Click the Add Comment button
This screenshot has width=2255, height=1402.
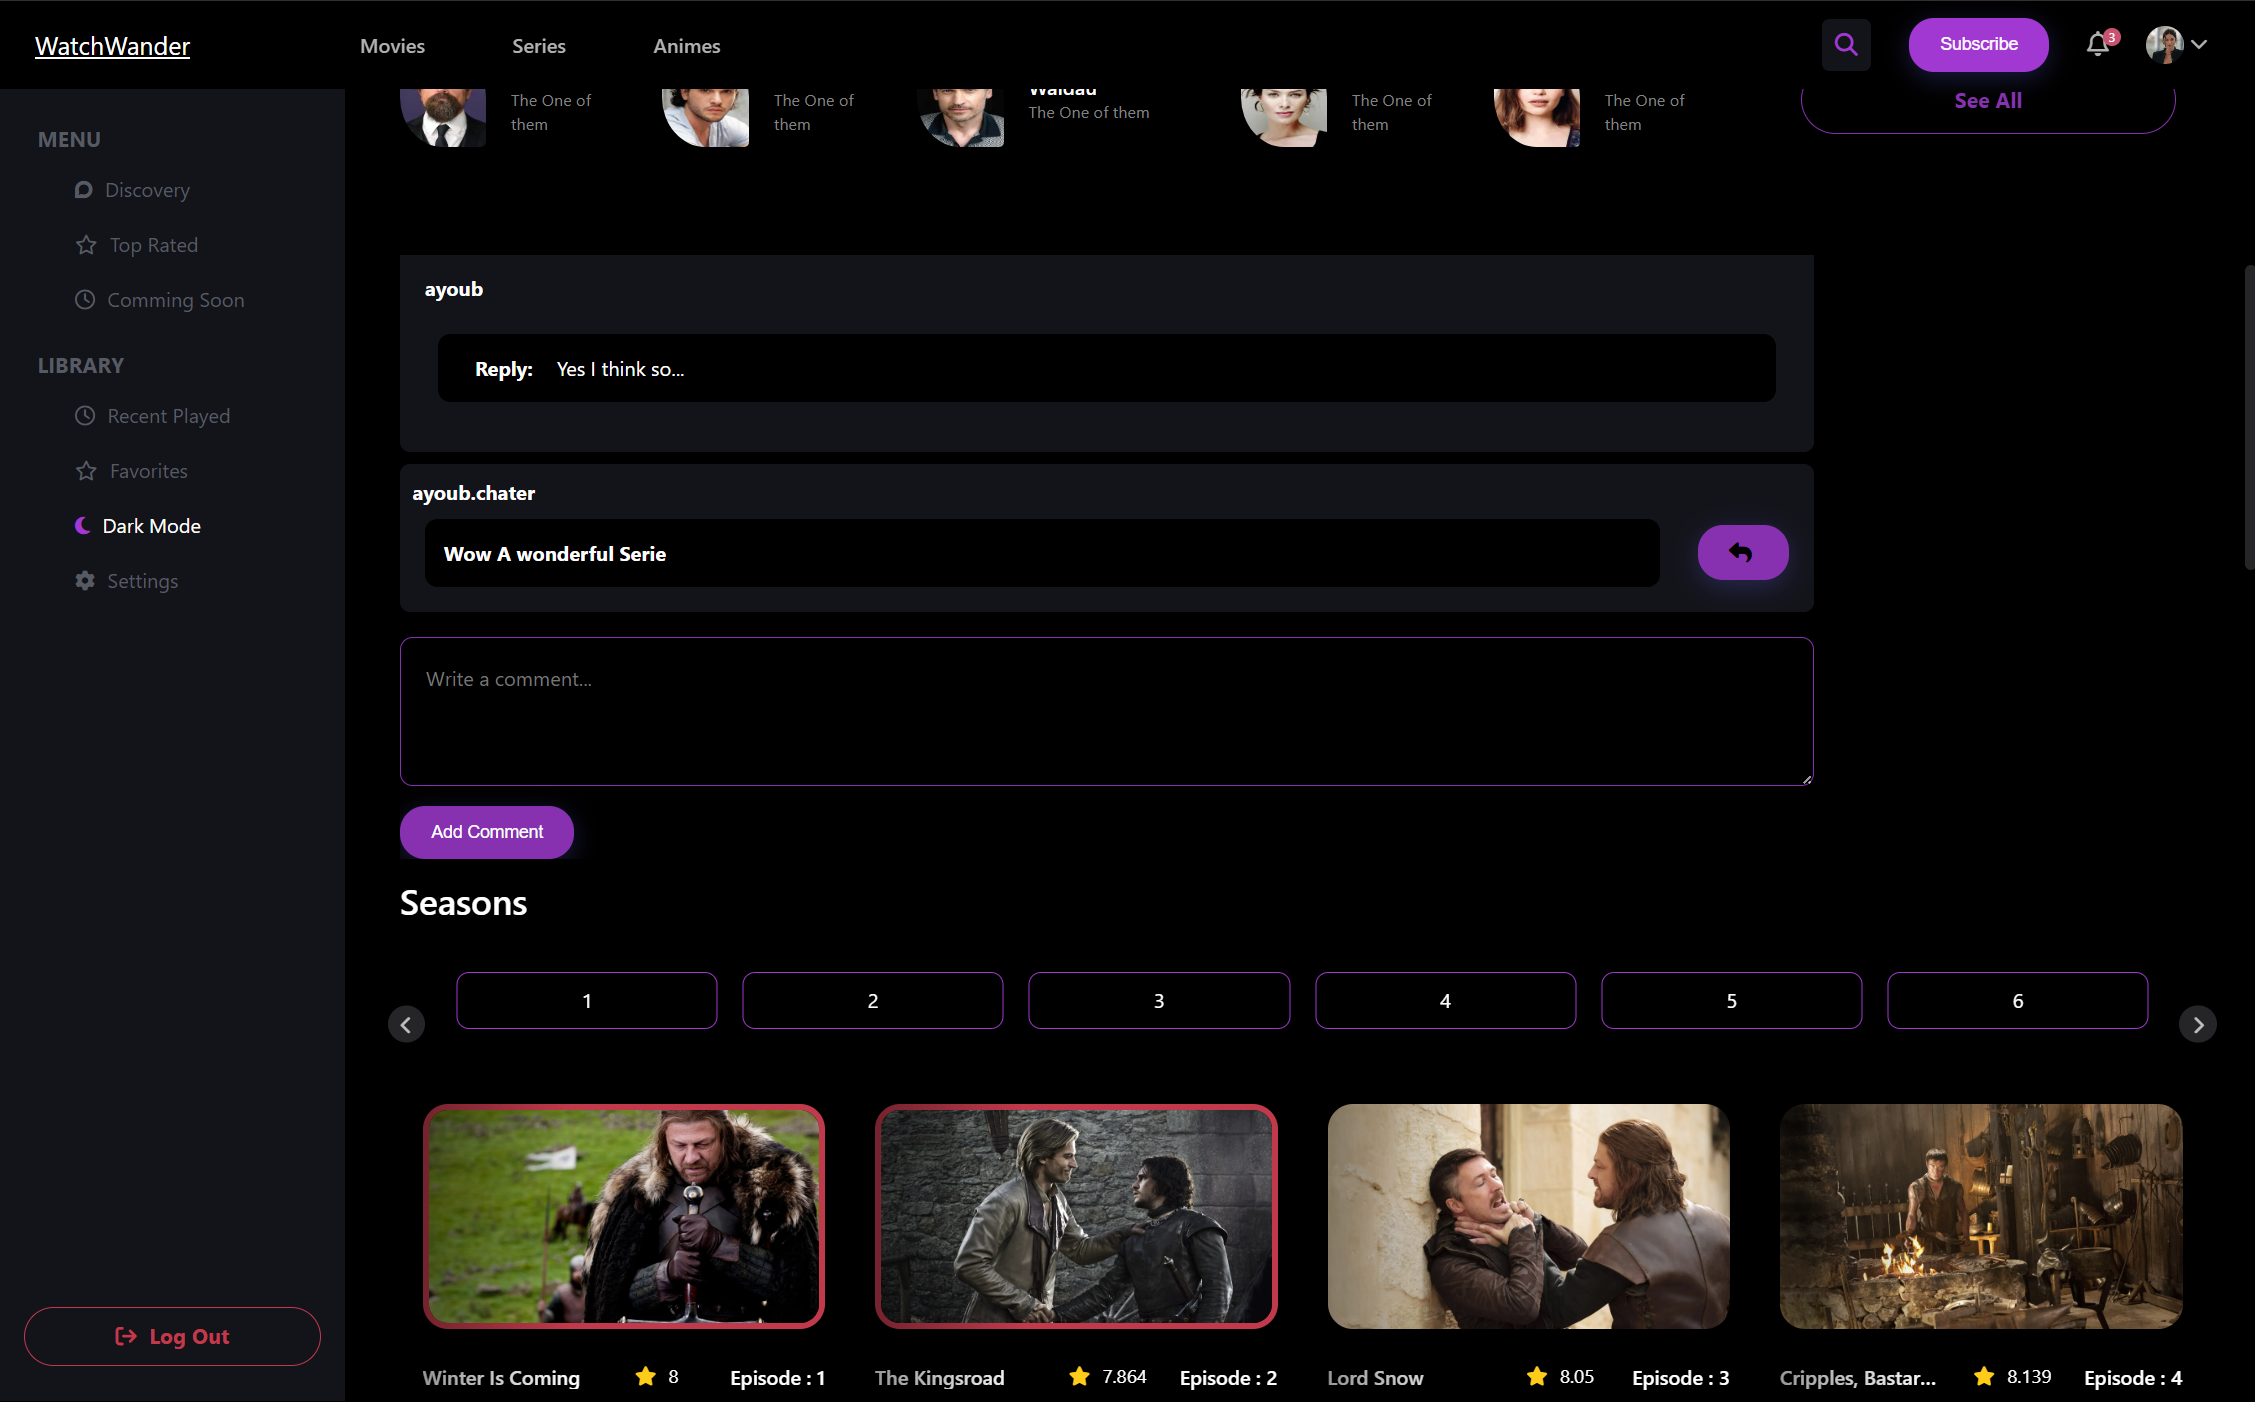click(x=487, y=832)
